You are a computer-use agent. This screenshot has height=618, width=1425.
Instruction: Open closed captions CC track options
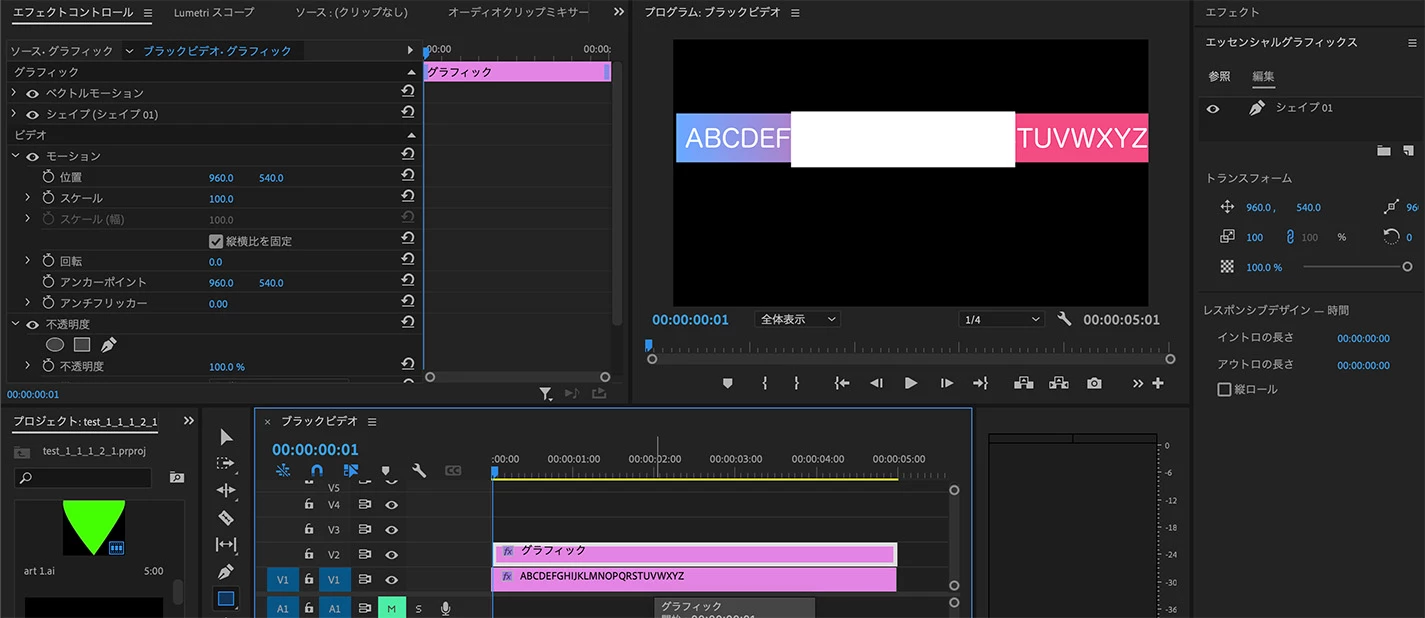pyautogui.click(x=453, y=471)
